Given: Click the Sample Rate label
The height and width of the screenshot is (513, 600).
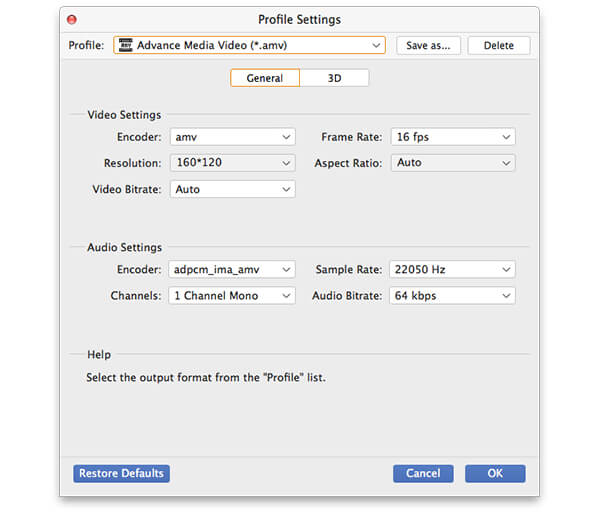Looking at the screenshot, I should click(349, 270).
